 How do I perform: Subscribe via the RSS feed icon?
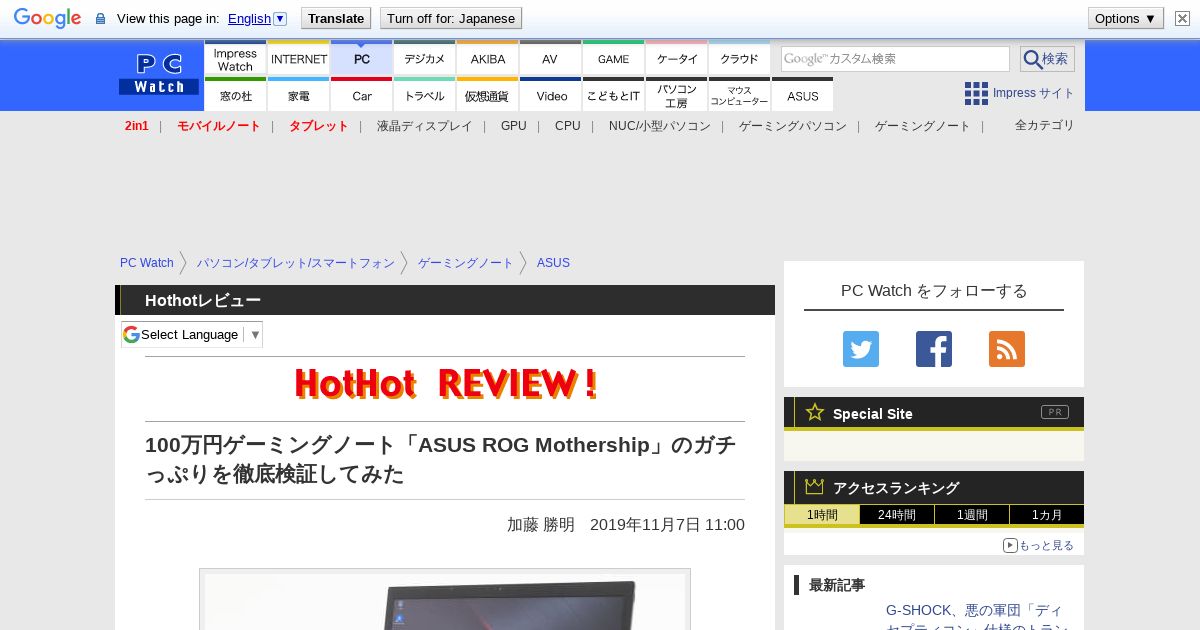click(1007, 349)
